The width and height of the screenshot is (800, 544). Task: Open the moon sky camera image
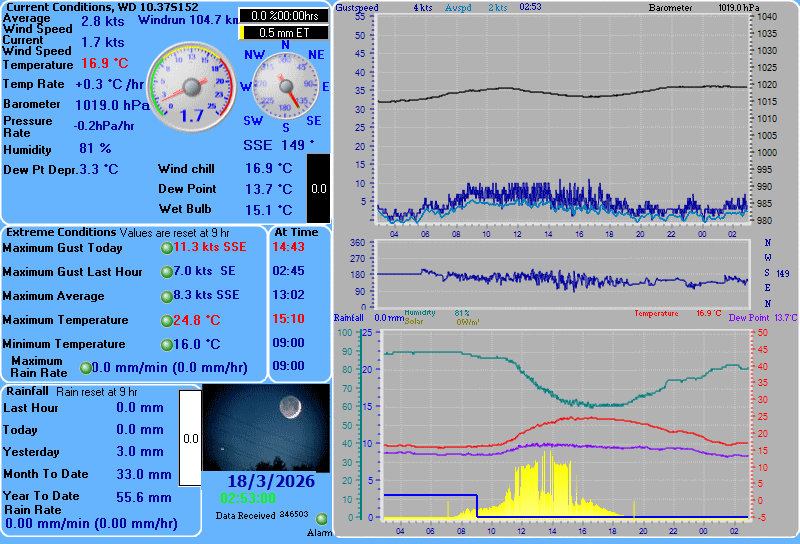point(266,427)
